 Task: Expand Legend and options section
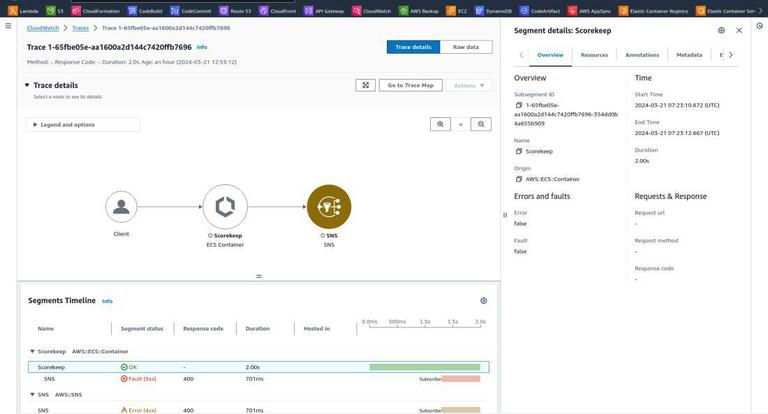click(x=64, y=125)
